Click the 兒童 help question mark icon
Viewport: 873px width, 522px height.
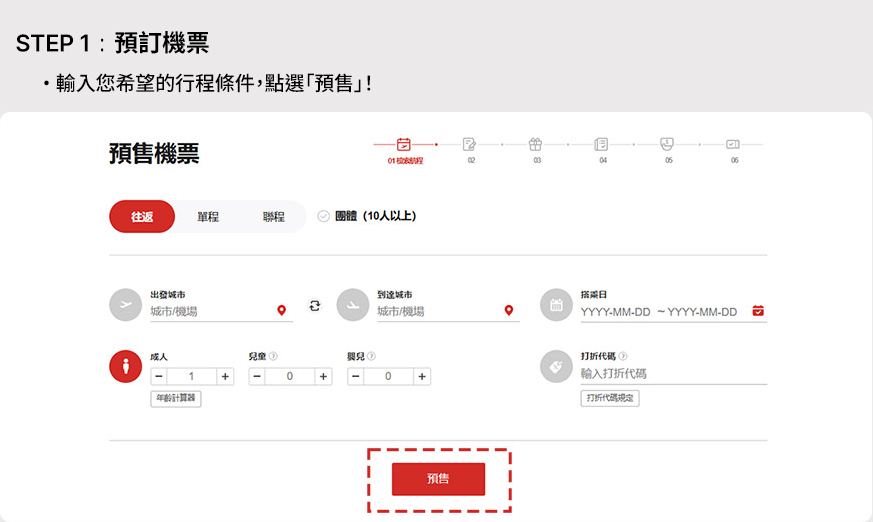[x=273, y=356]
